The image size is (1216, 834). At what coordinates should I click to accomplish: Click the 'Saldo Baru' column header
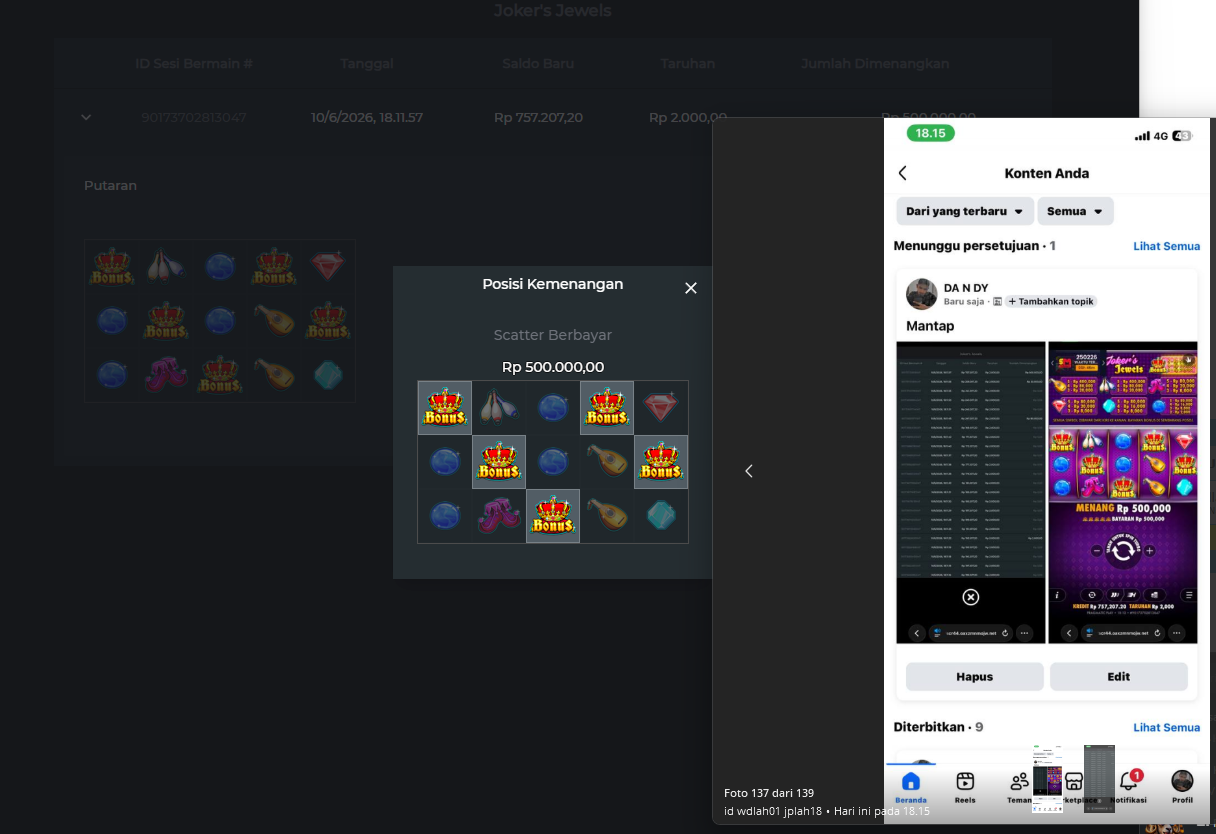538,63
